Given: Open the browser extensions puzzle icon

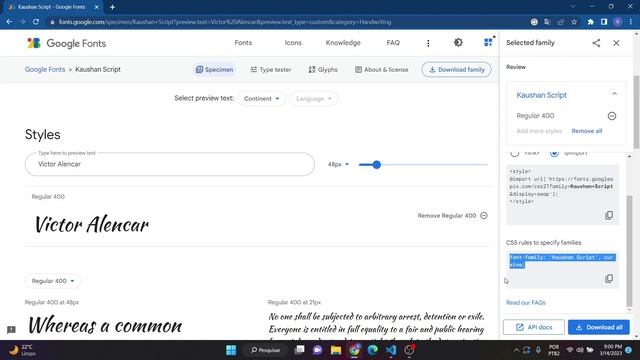Looking at the screenshot, I should point(590,22).
